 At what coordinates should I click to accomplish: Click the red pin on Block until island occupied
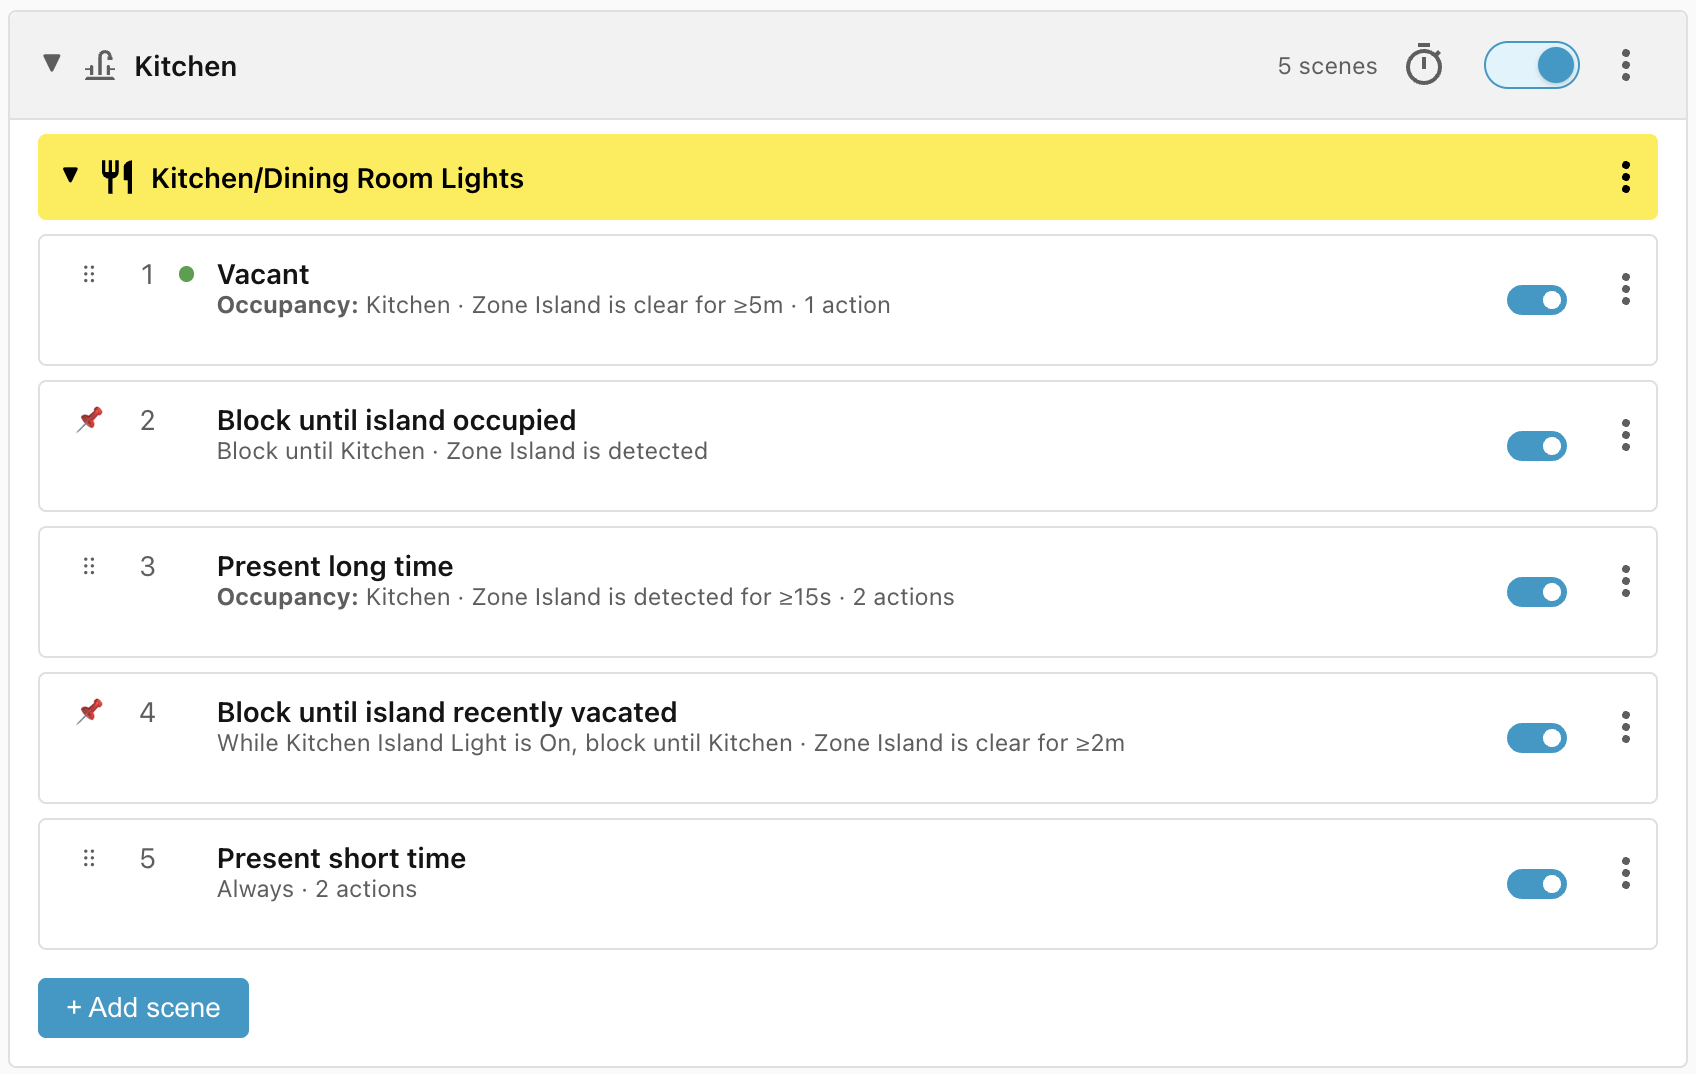click(x=90, y=419)
